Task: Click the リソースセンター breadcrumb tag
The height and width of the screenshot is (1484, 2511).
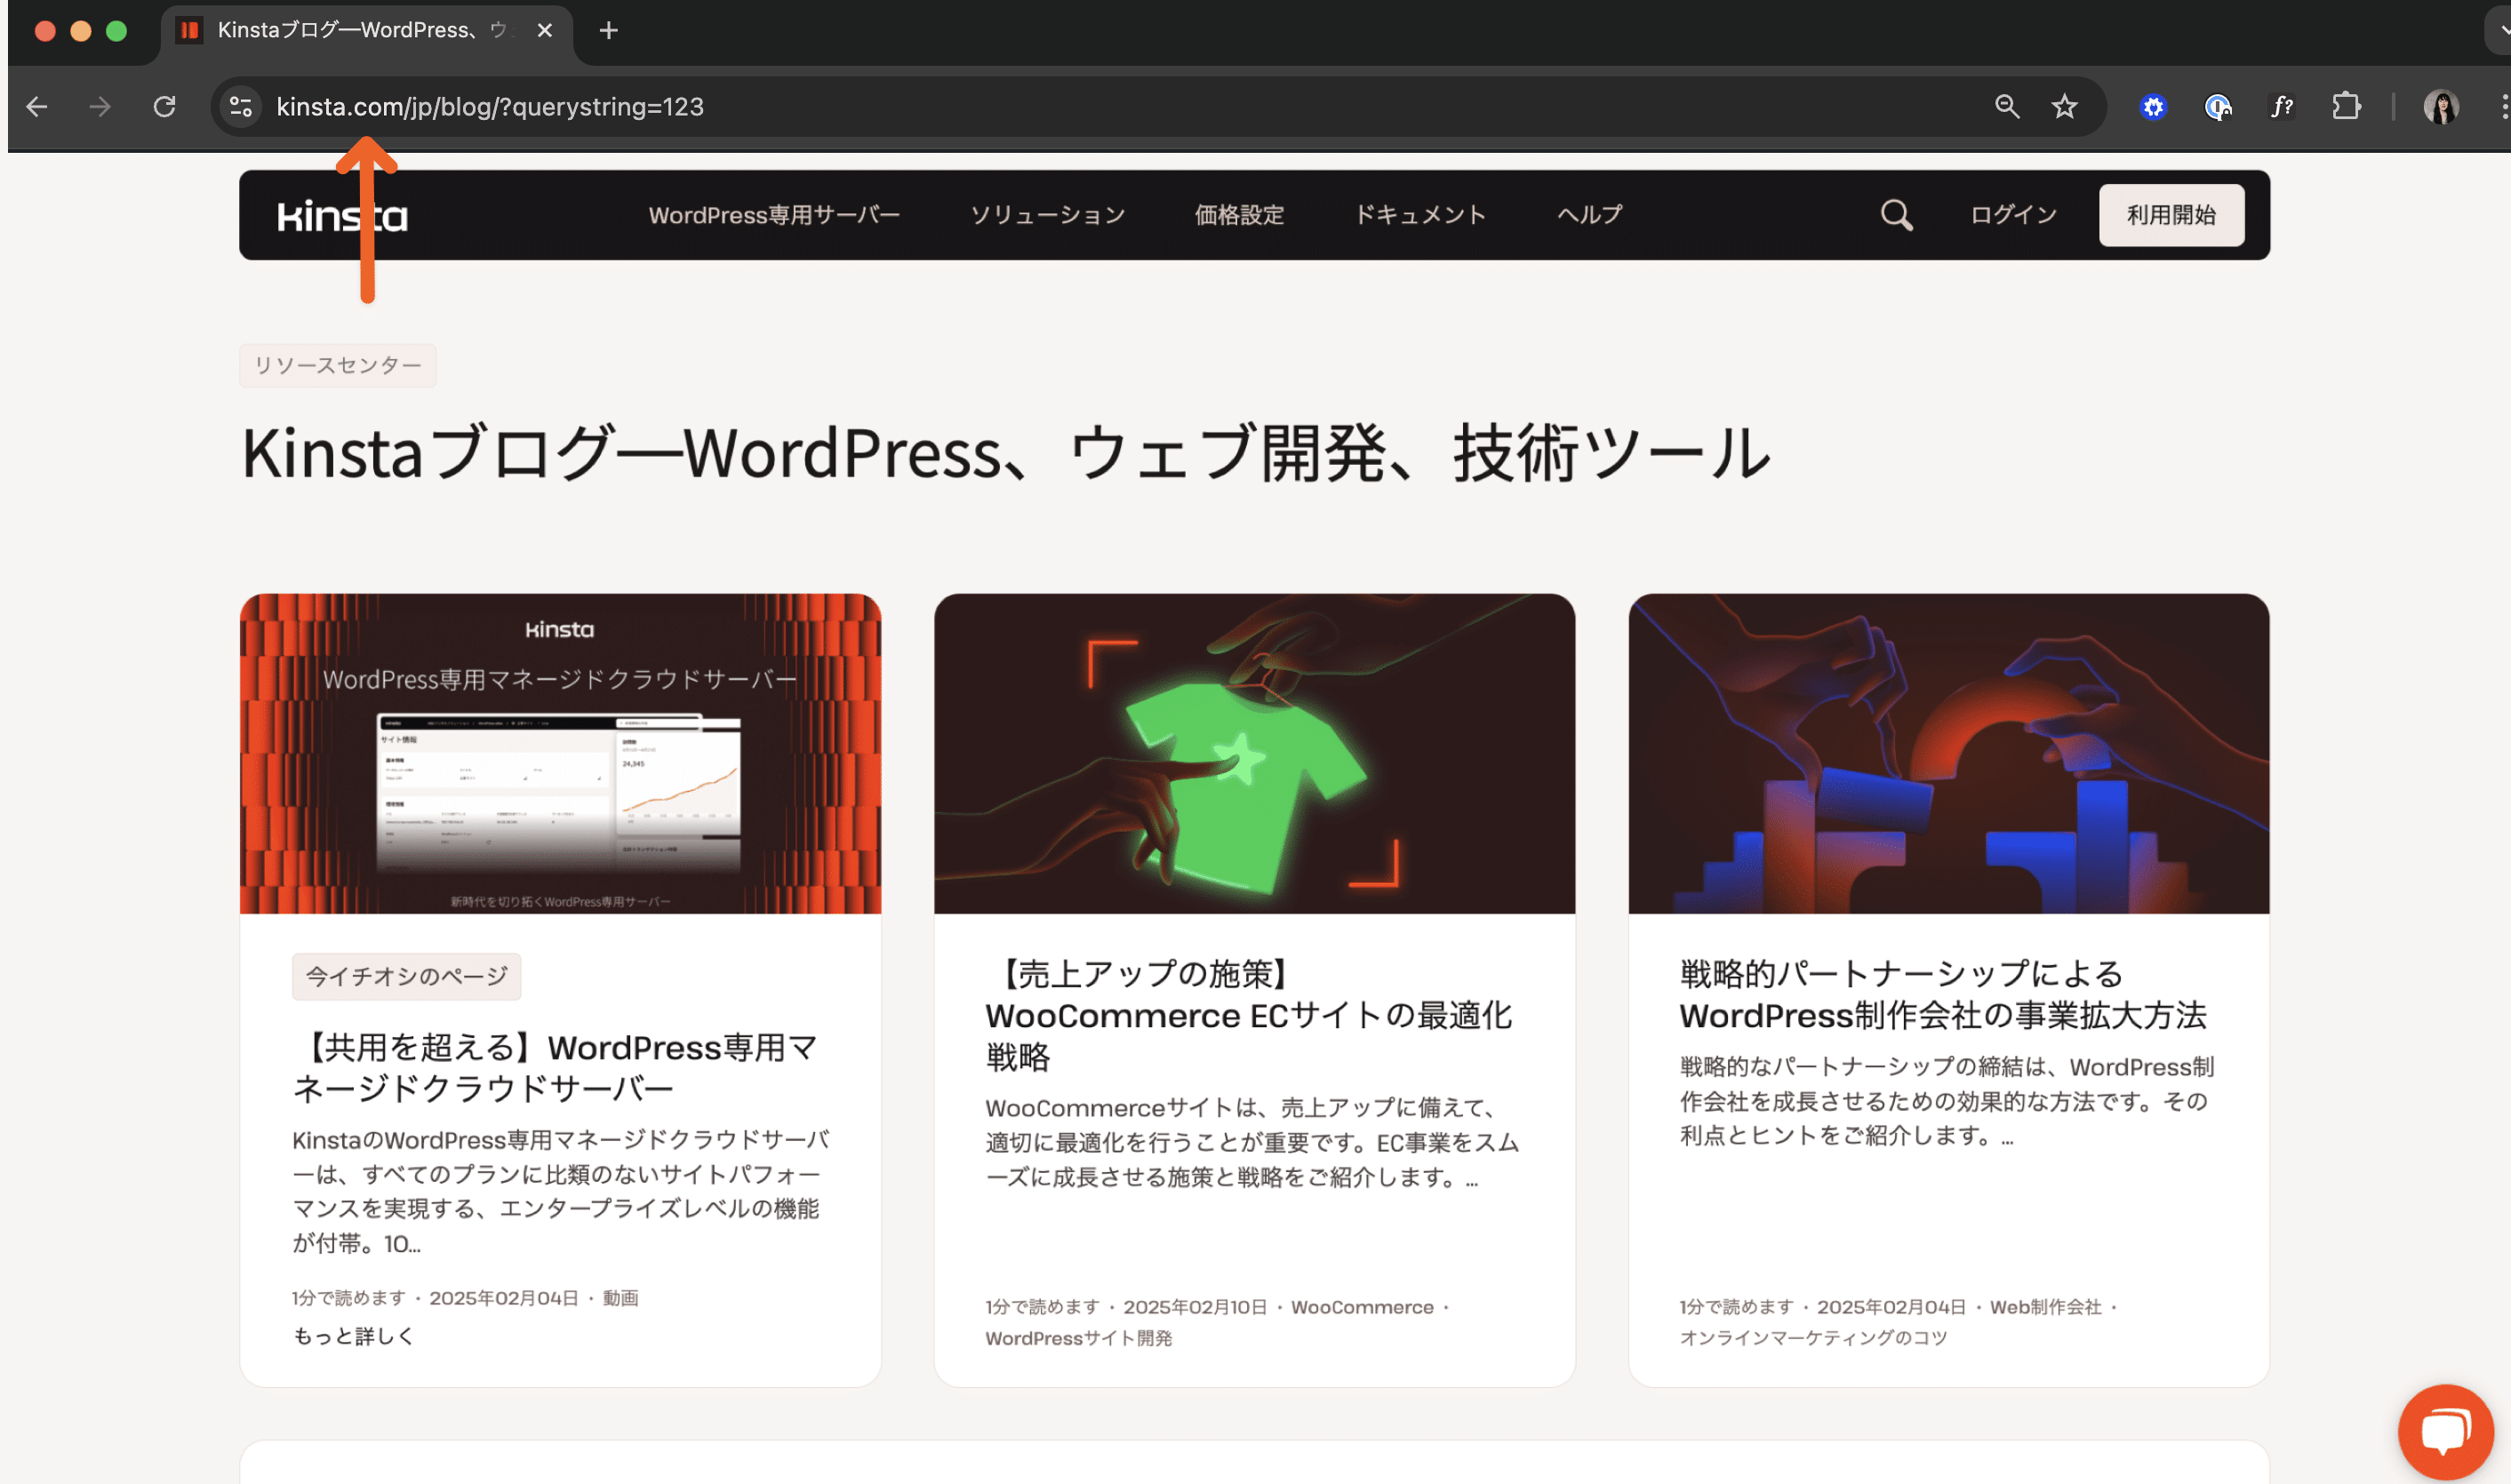Action: click(338, 365)
